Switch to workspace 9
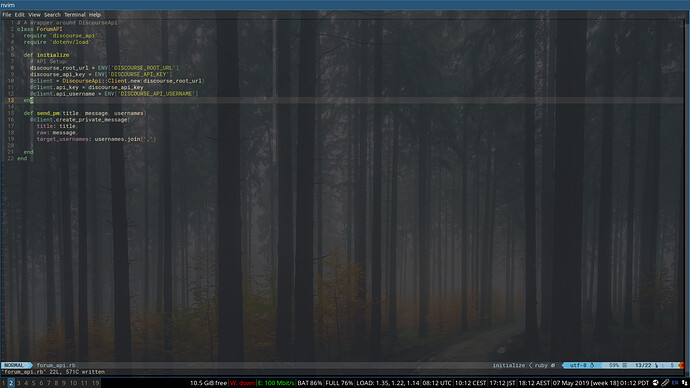Image resolution: width=690 pixels, height=388 pixels. [x=64, y=383]
